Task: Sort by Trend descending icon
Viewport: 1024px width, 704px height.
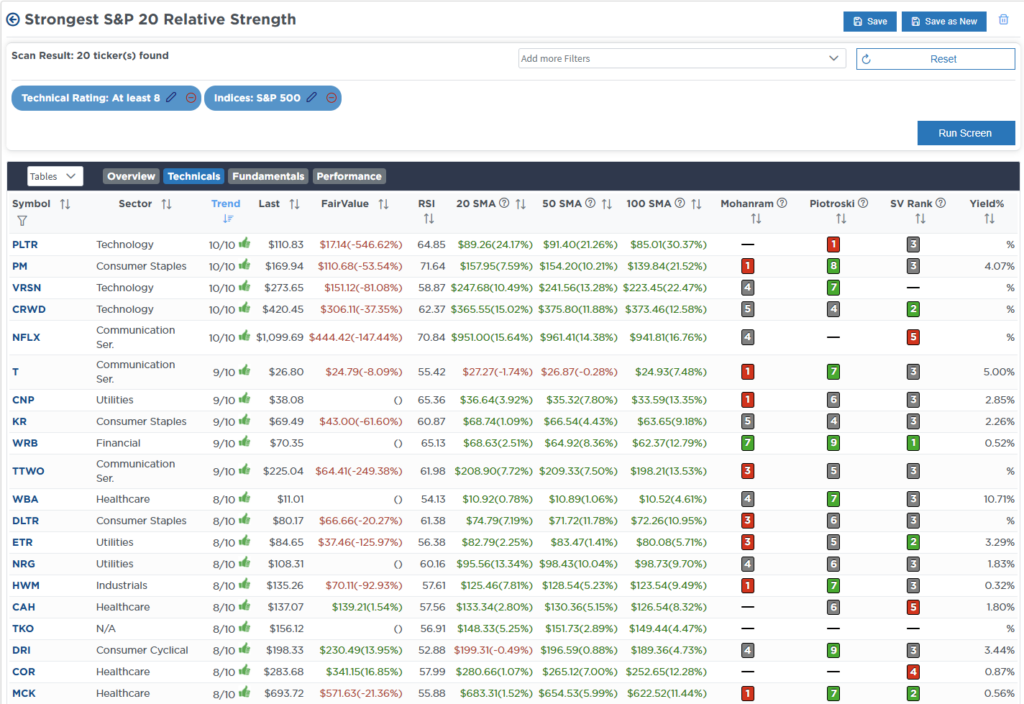Action: [x=227, y=219]
